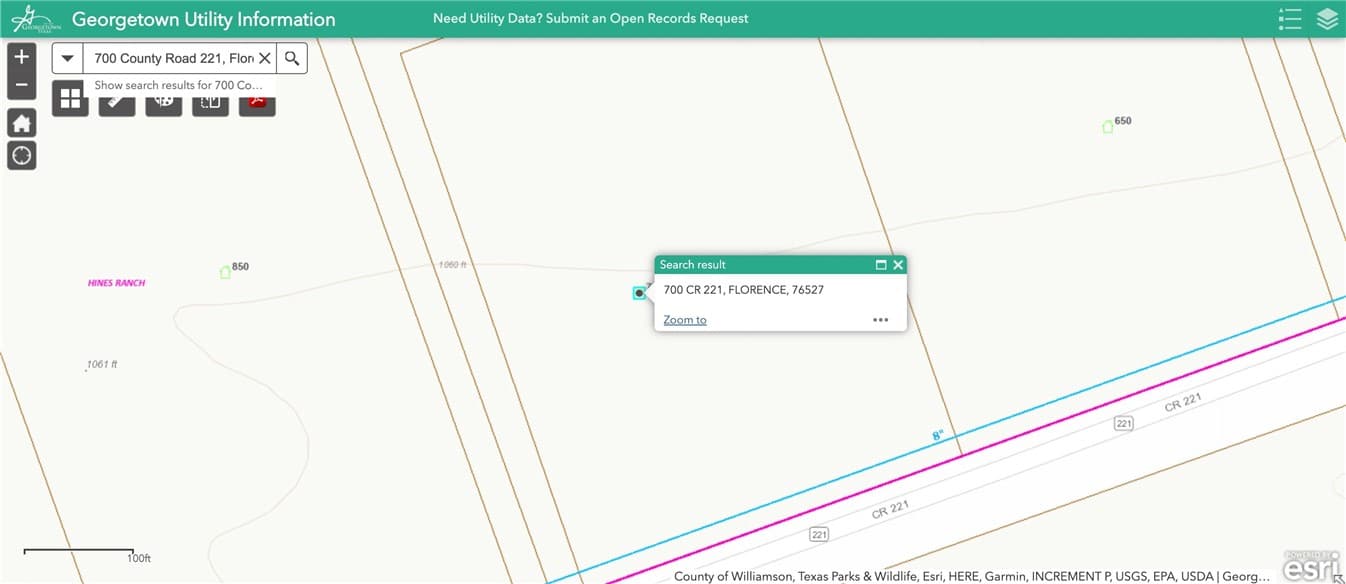This screenshot has height=584, width=1346.
Task: Open the red PDF print widget
Action: coord(257,105)
